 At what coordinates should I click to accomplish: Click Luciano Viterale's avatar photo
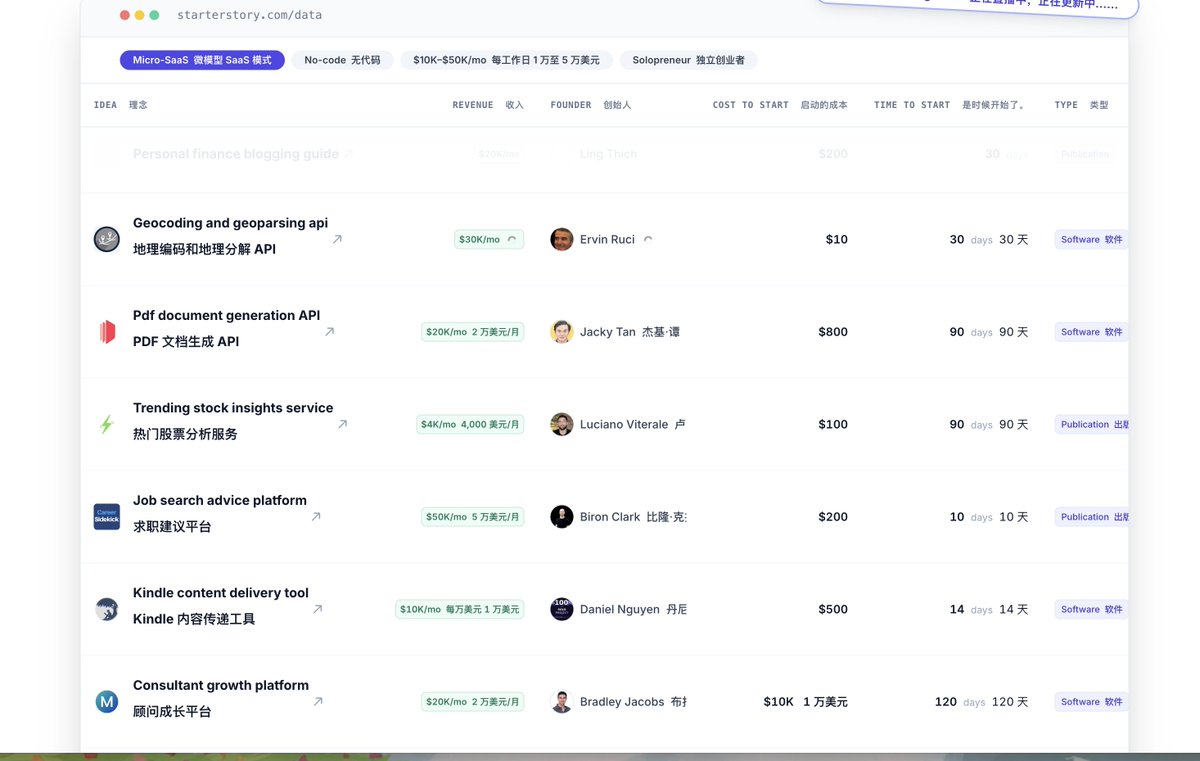(x=562, y=424)
